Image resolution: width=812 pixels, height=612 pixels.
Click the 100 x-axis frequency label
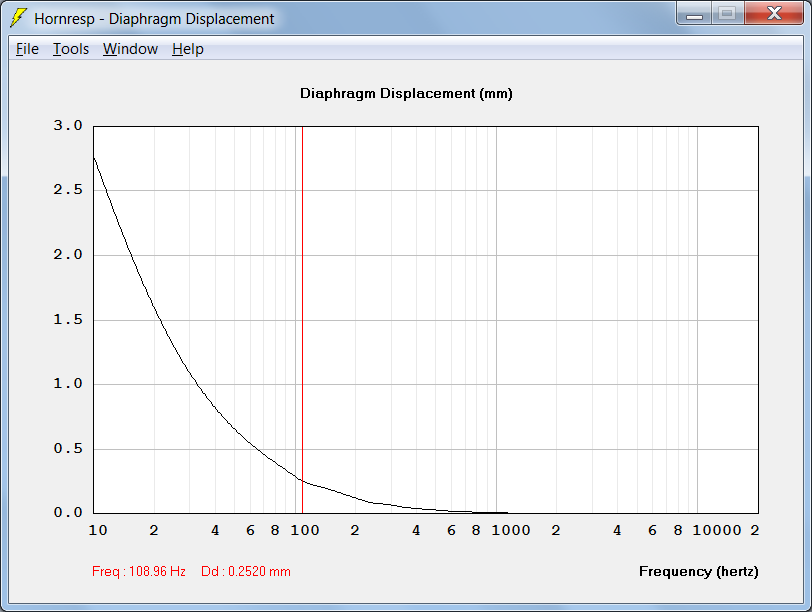tap(304, 530)
